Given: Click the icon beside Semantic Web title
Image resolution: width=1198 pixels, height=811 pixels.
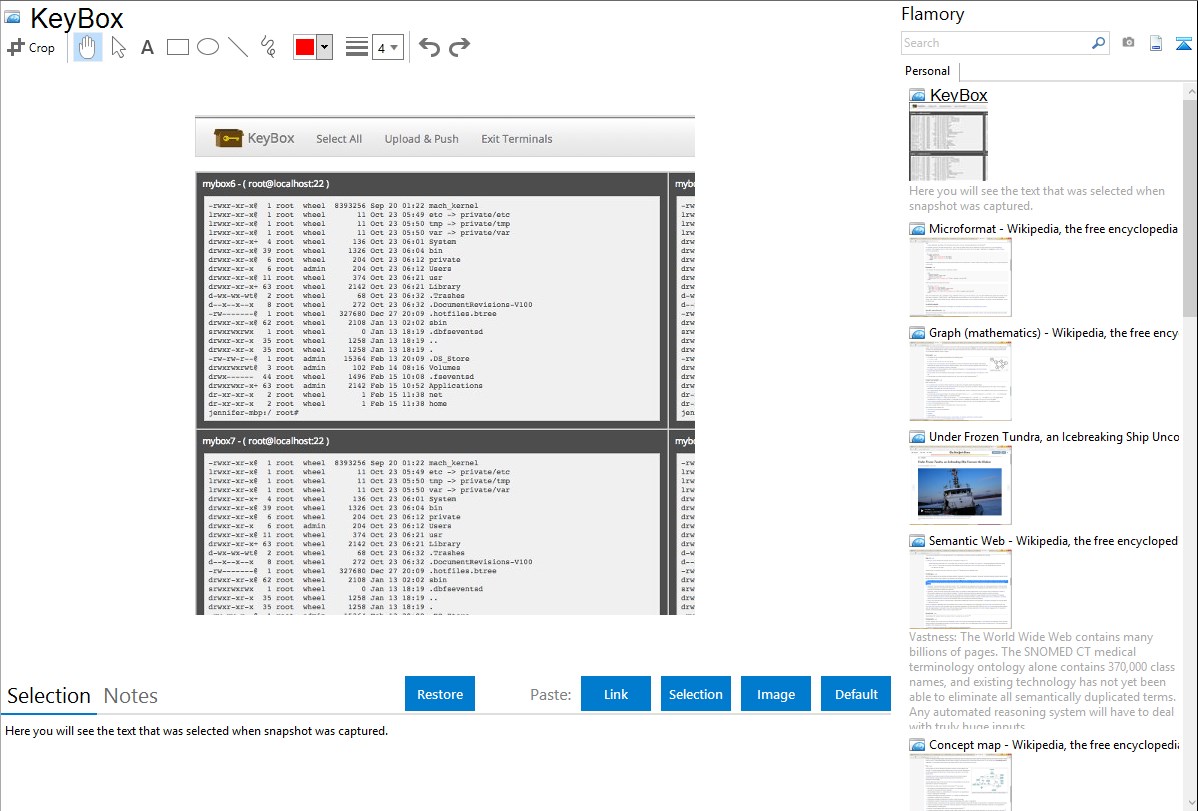Looking at the screenshot, I should tap(917, 541).
